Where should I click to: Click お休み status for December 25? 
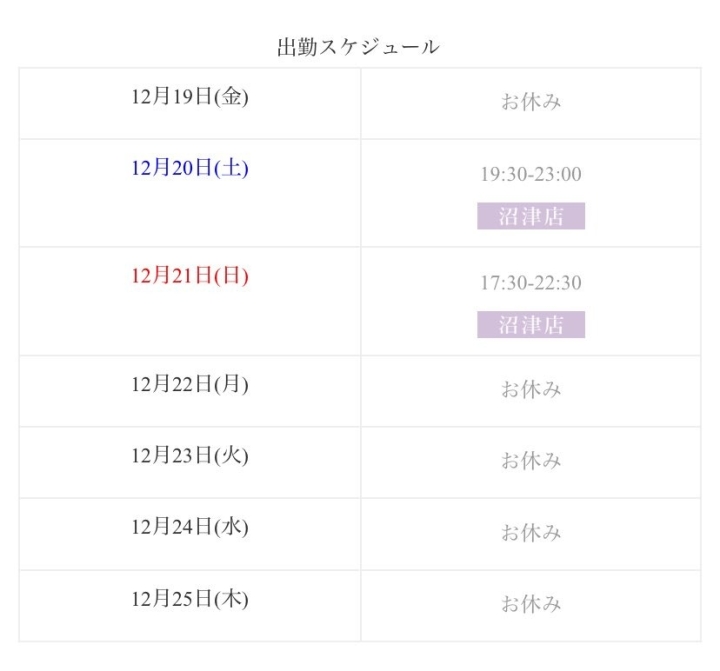[x=531, y=604]
